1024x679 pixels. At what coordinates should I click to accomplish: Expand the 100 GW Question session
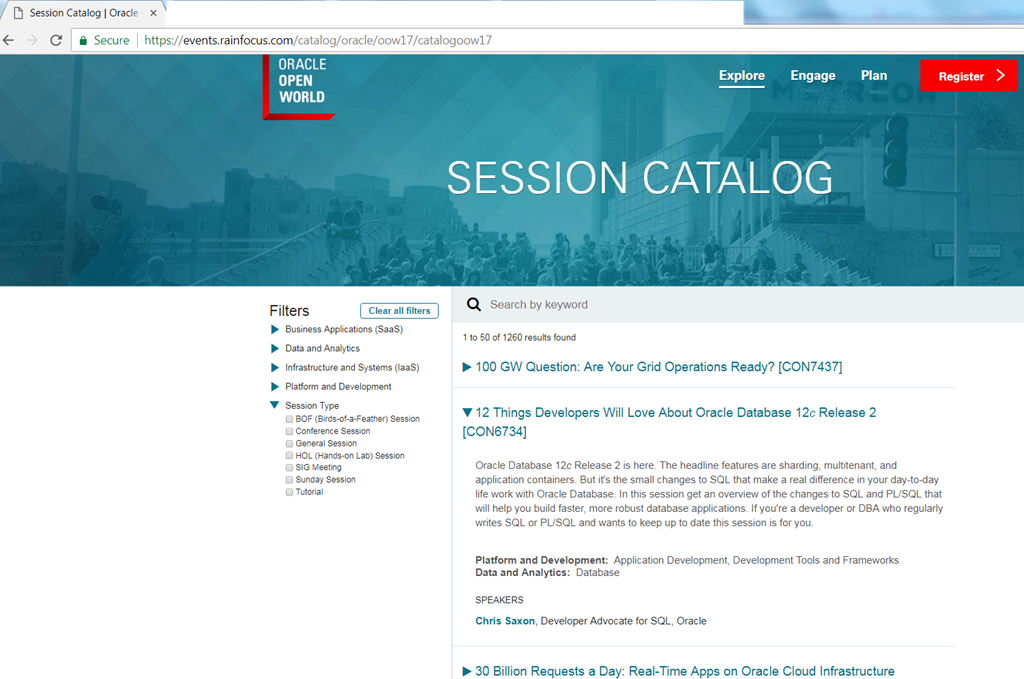pos(467,367)
